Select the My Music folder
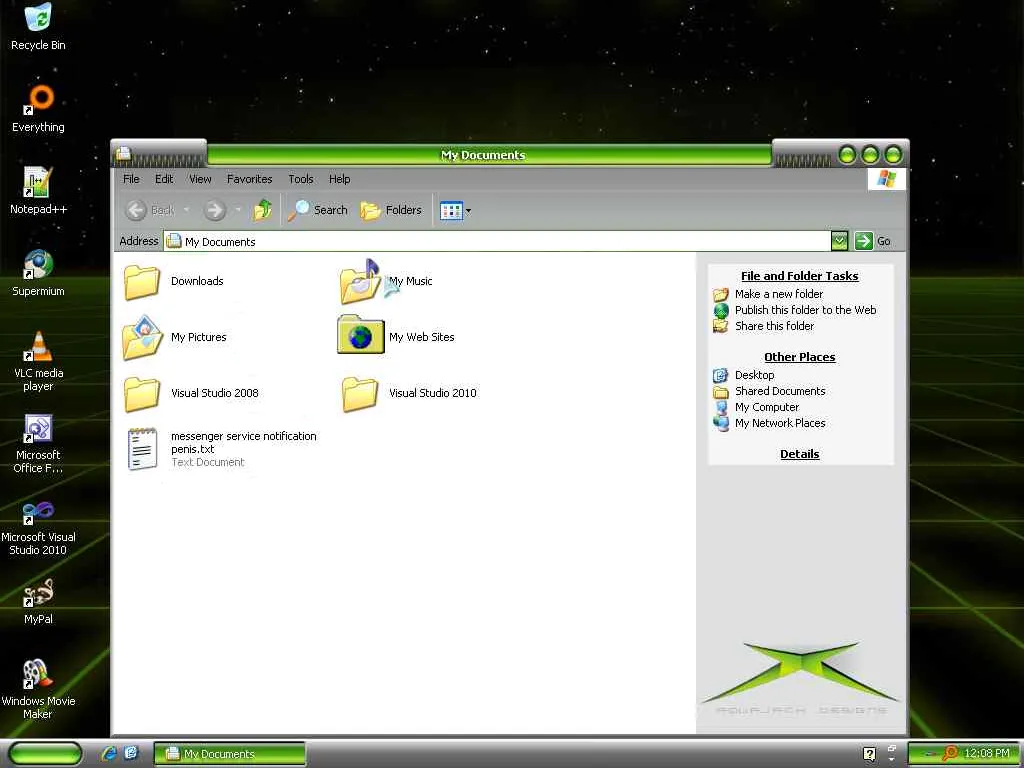Viewport: 1024px width, 768px height. coord(386,281)
